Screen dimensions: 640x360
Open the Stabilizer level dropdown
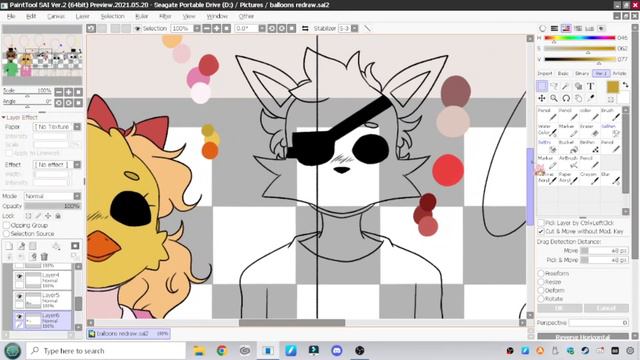tap(354, 28)
